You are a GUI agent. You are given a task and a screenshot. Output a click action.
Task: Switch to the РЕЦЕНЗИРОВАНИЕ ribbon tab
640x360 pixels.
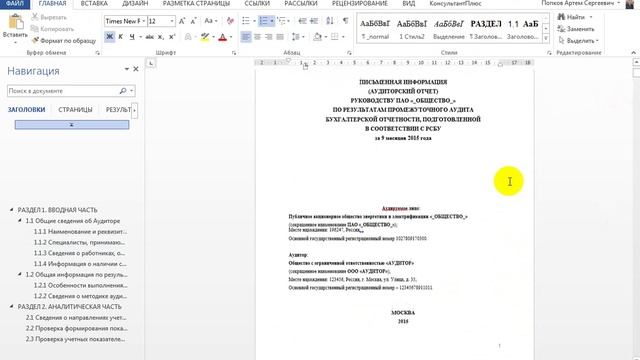[360, 4]
